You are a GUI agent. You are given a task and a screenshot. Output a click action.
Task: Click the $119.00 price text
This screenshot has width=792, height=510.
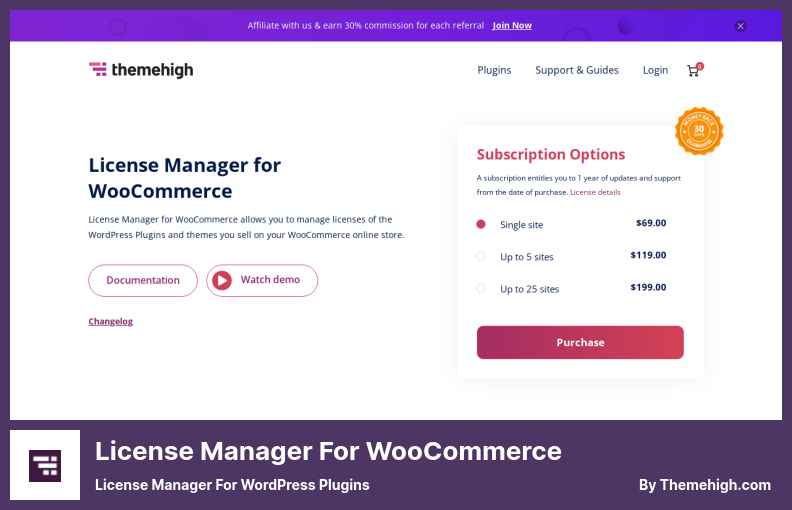tap(648, 256)
